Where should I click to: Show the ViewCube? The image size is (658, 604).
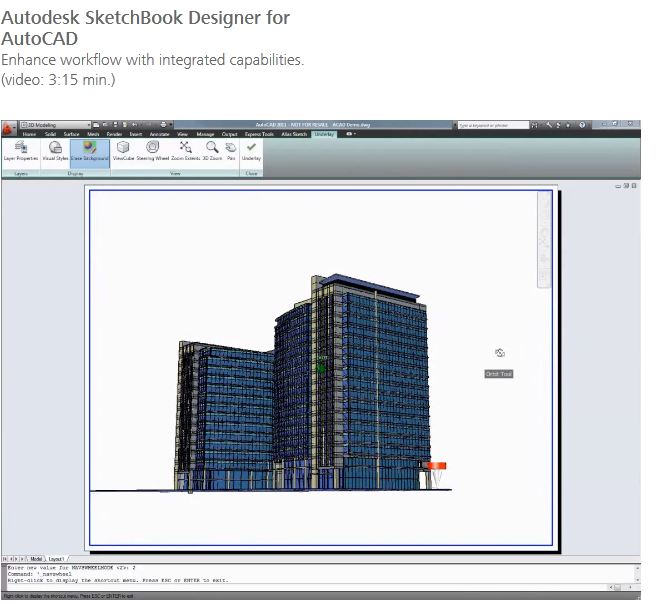tap(124, 151)
